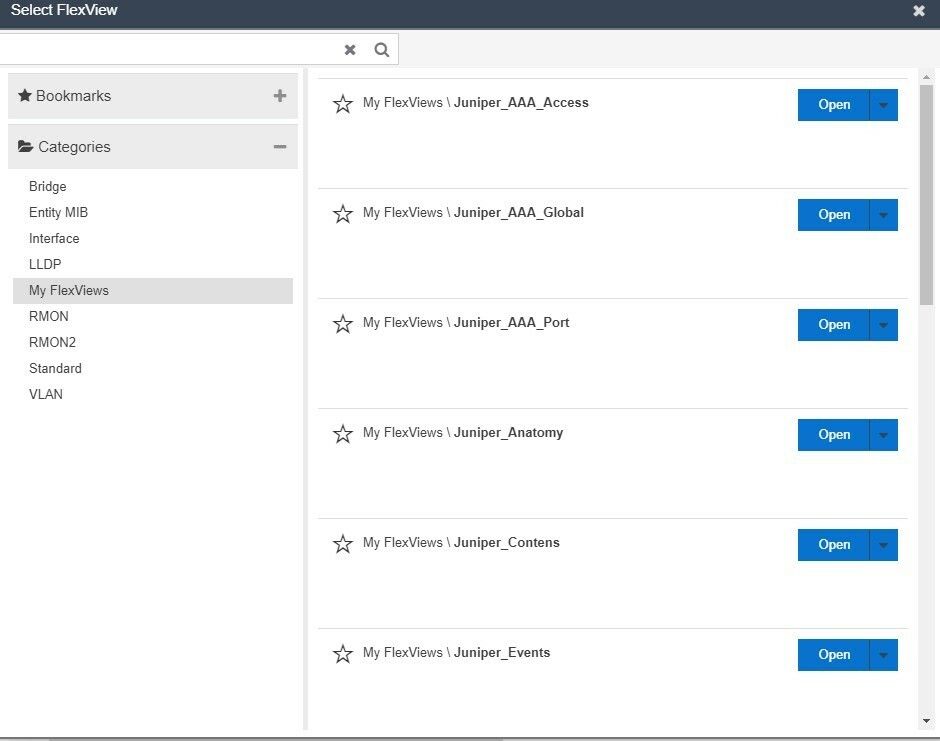940x741 pixels.
Task: Expand Open dropdown arrow for Juniper_AAA_Port
Action: point(884,325)
